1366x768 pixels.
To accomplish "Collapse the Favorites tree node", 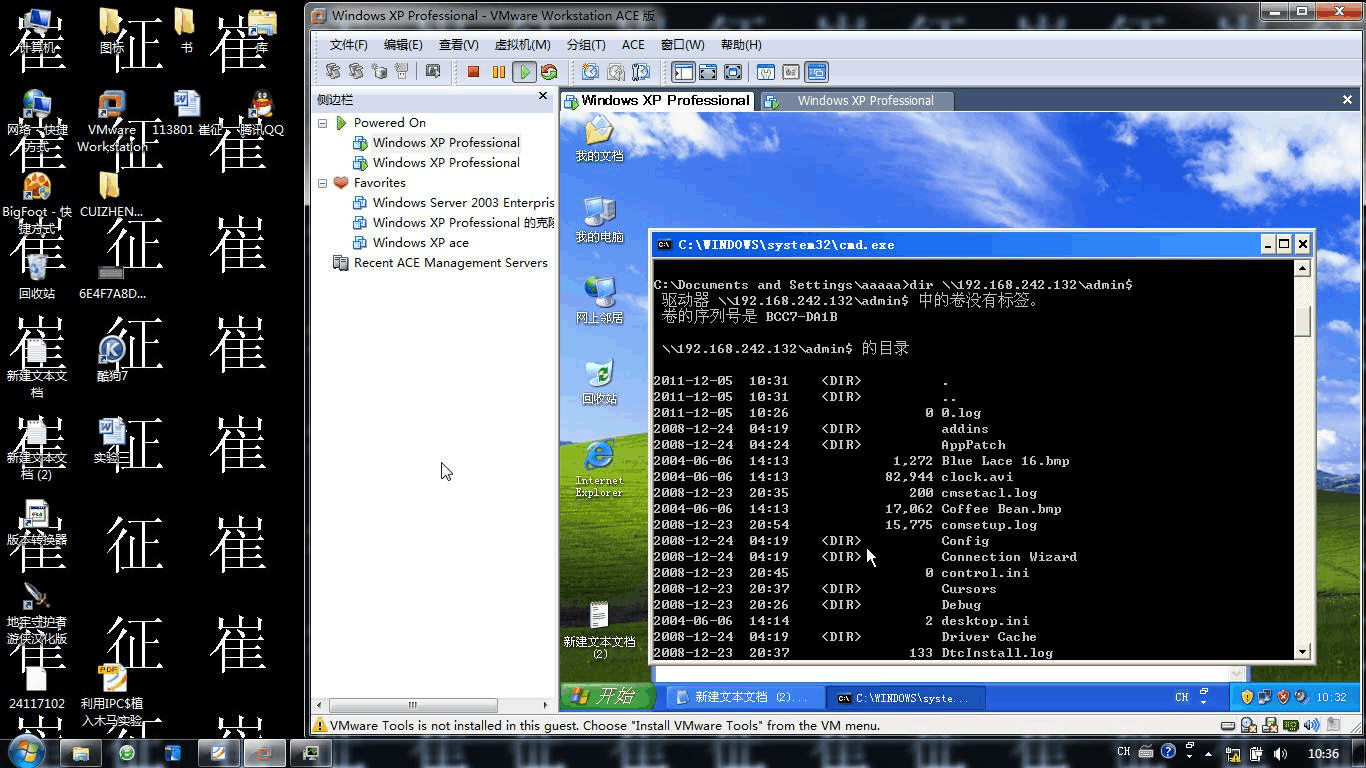I will tap(323, 183).
